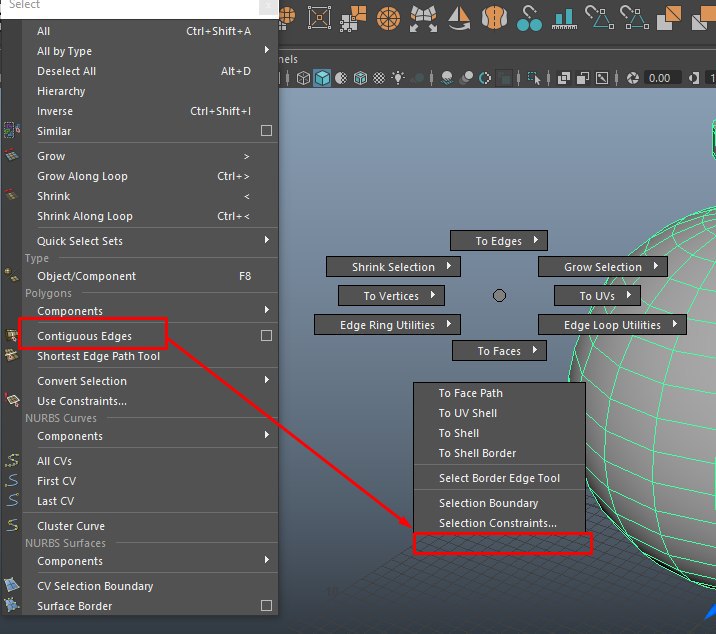Expand the Quick Select Sets submenu

(267, 240)
